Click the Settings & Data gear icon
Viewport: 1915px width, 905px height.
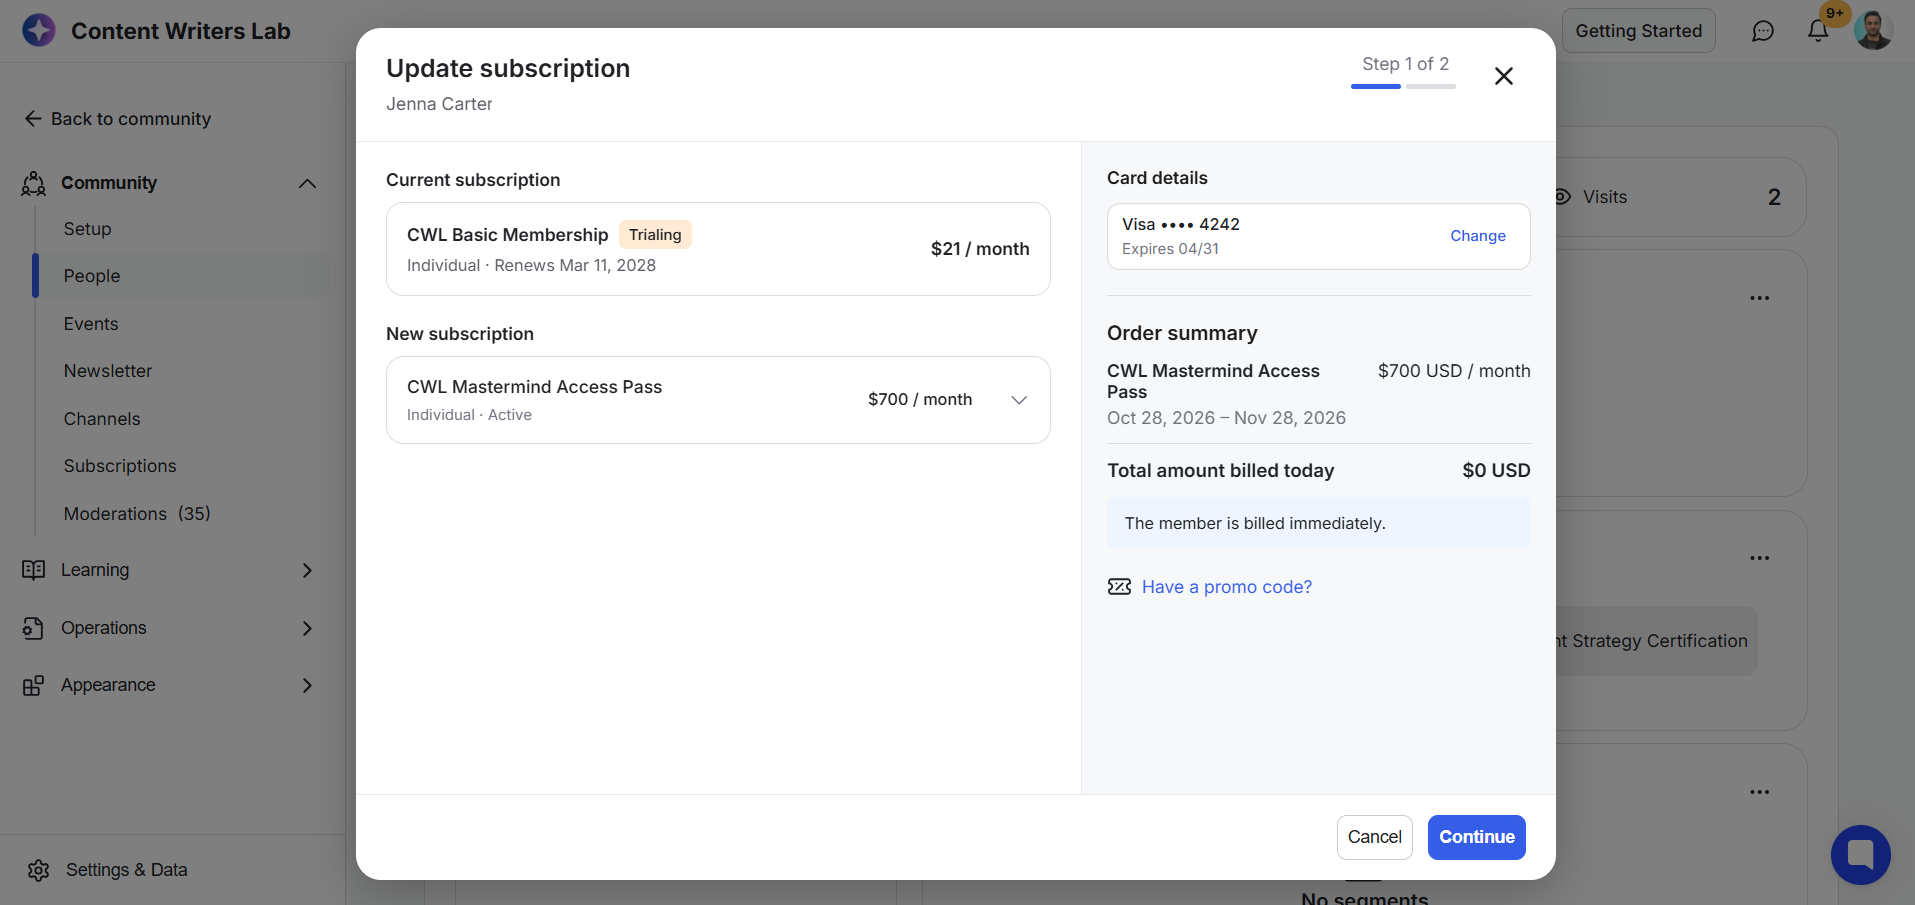[39, 870]
